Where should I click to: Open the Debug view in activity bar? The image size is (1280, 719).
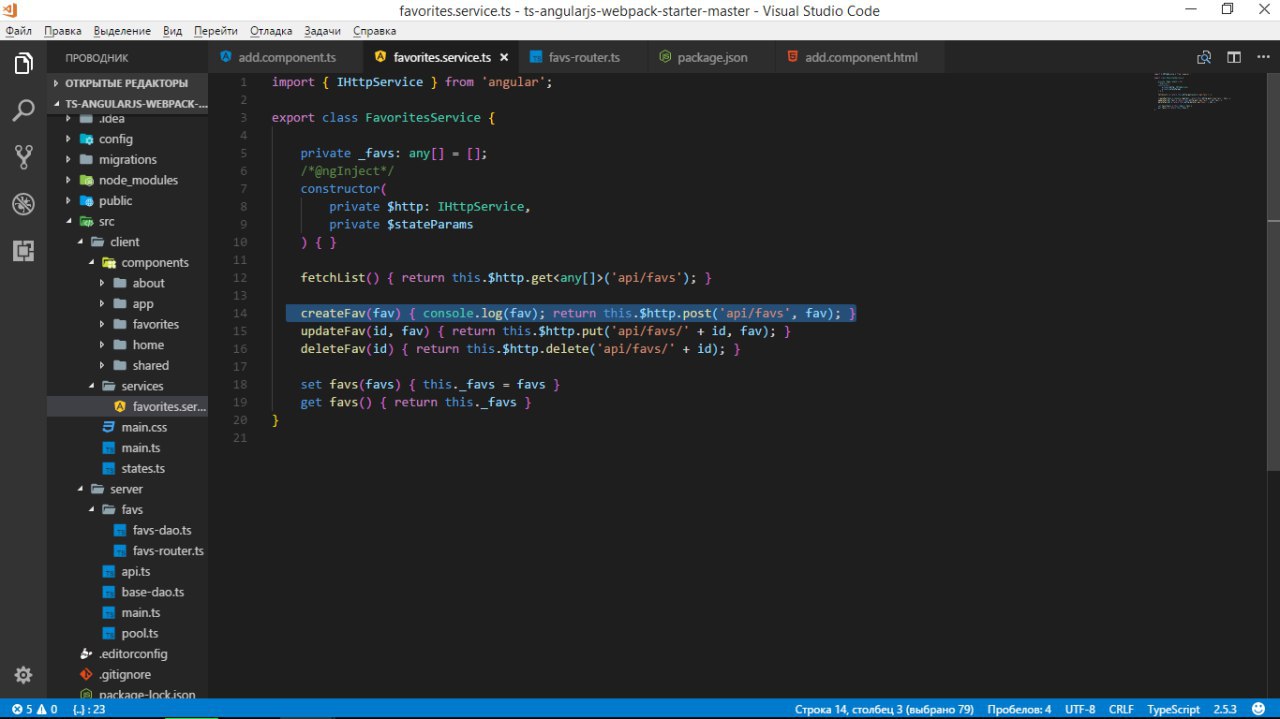coord(23,204)
